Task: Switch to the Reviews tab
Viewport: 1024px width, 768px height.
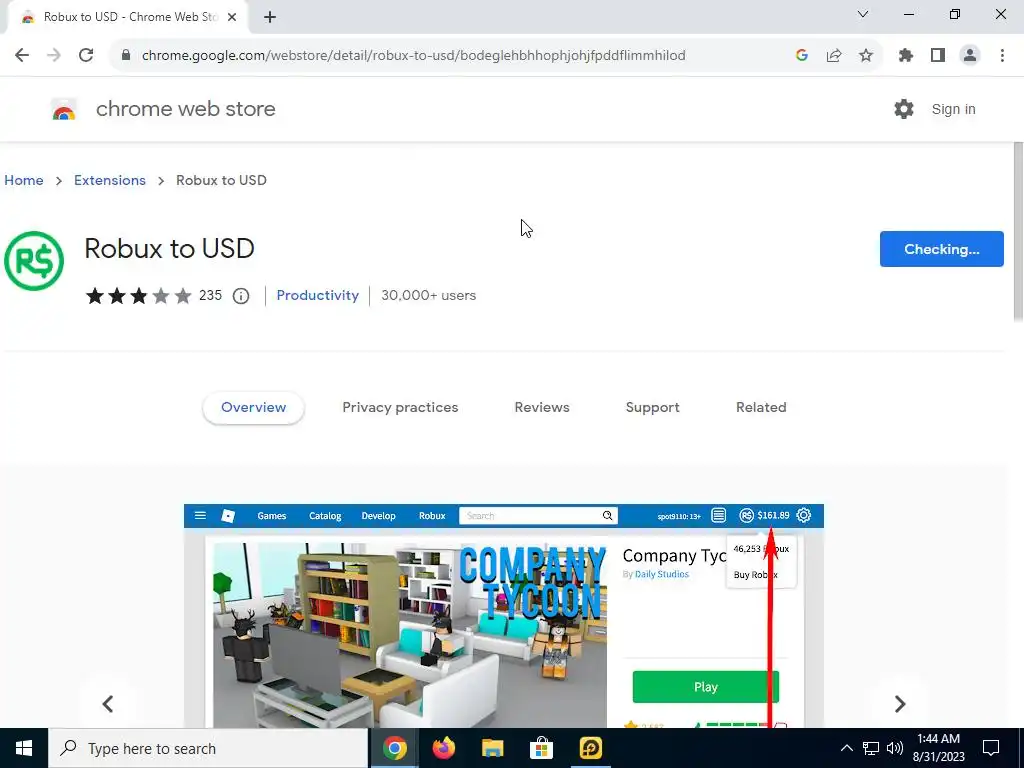Action: (542, 408)
